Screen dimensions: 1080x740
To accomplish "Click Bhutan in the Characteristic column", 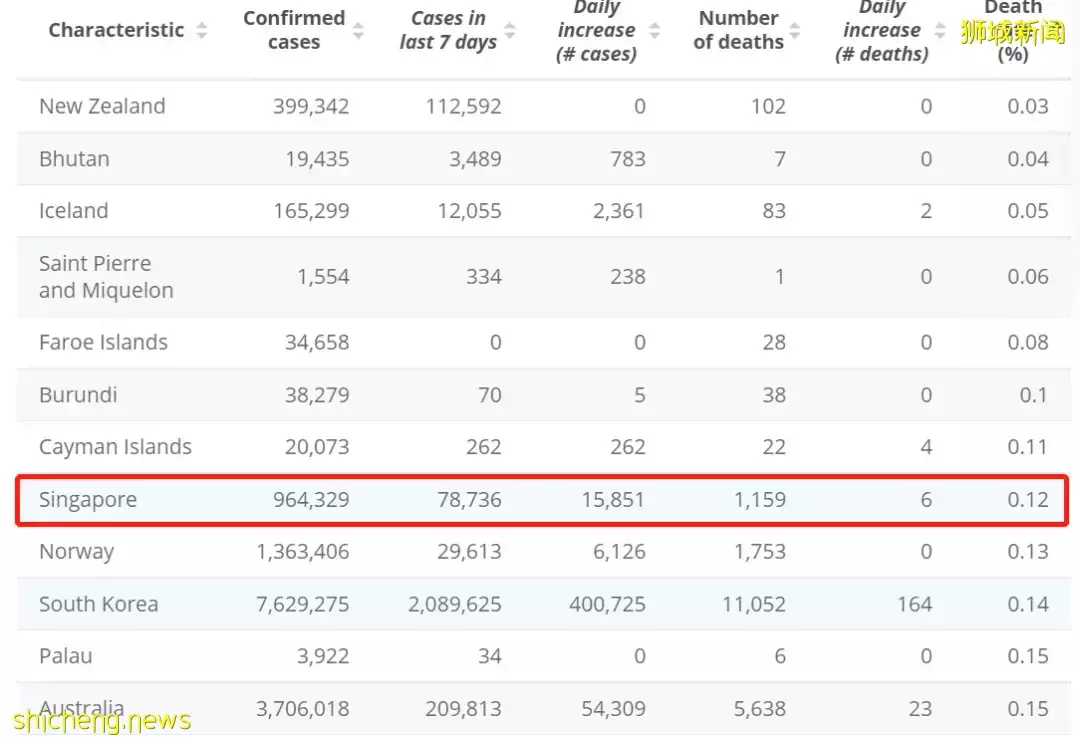I will (74, 158).
